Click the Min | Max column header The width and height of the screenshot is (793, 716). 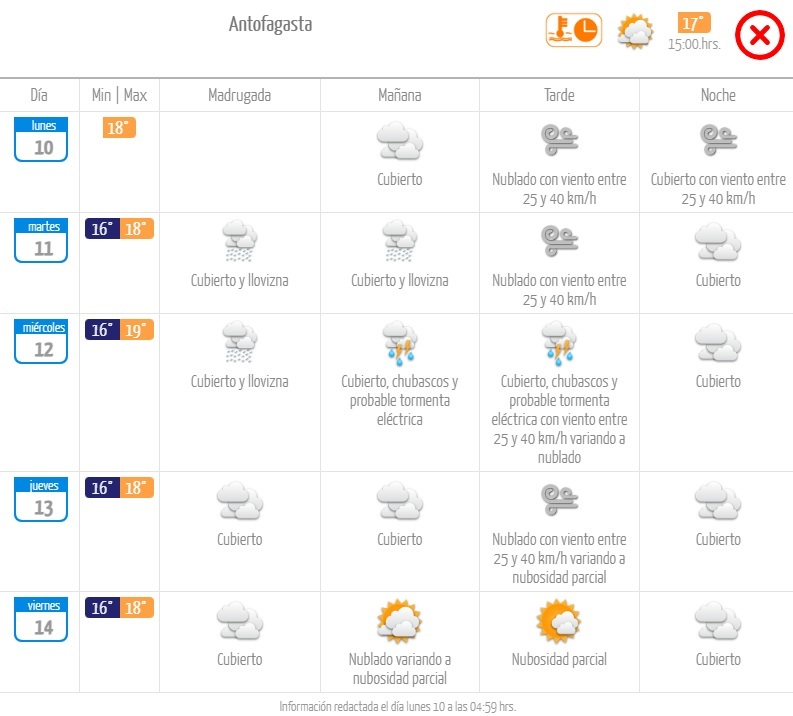[119, 95]
